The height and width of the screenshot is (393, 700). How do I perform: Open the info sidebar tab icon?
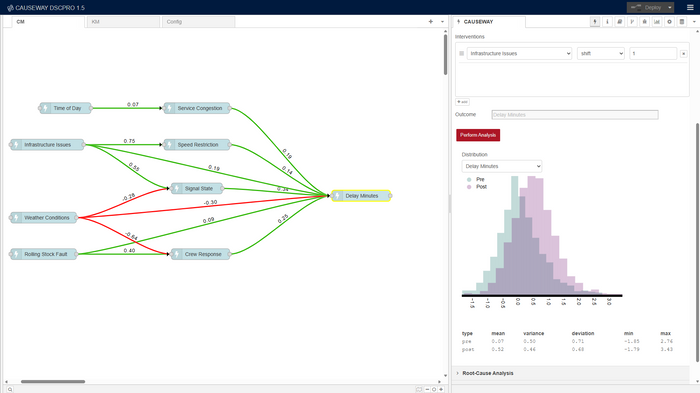[607, 21]
